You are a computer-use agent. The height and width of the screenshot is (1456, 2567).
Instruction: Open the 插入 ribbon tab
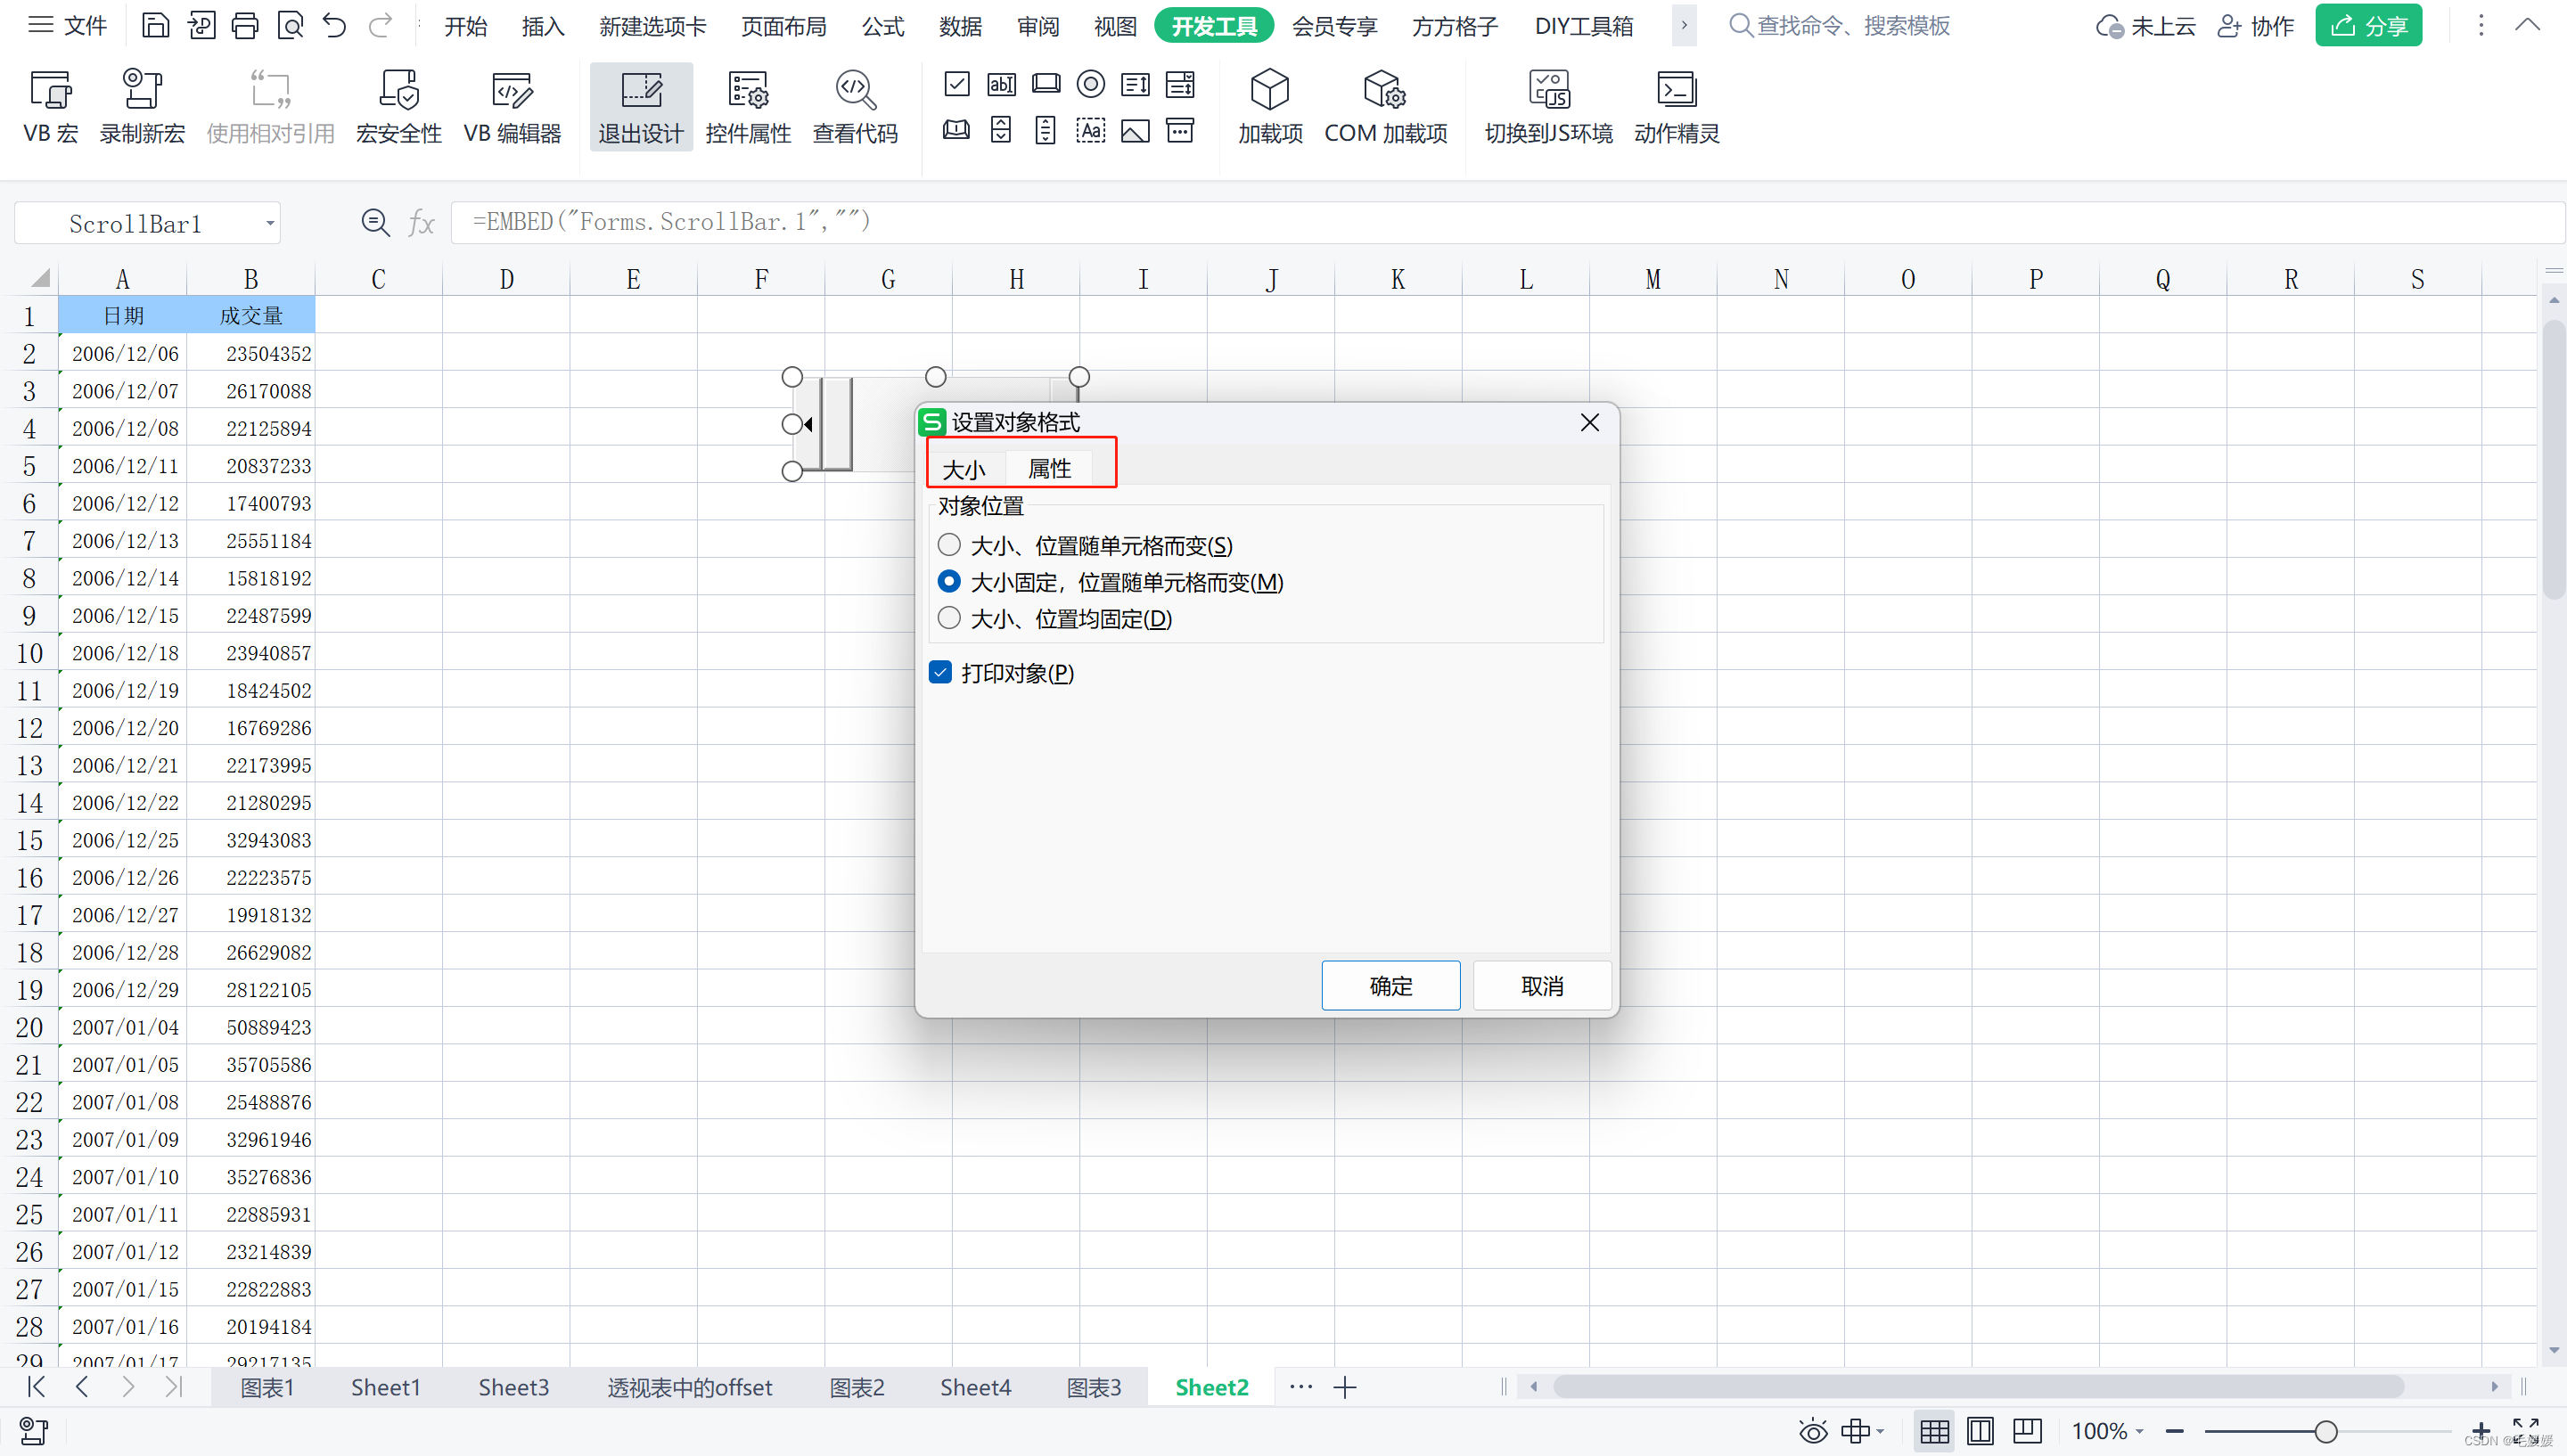[543, 26]
